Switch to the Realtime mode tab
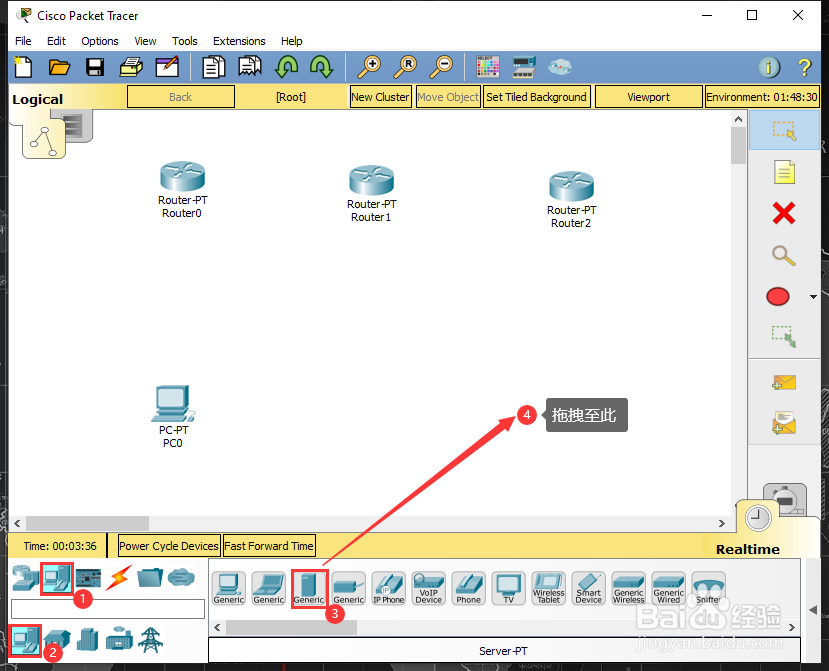This screenshot has height=671, width=829. [748, 549]
